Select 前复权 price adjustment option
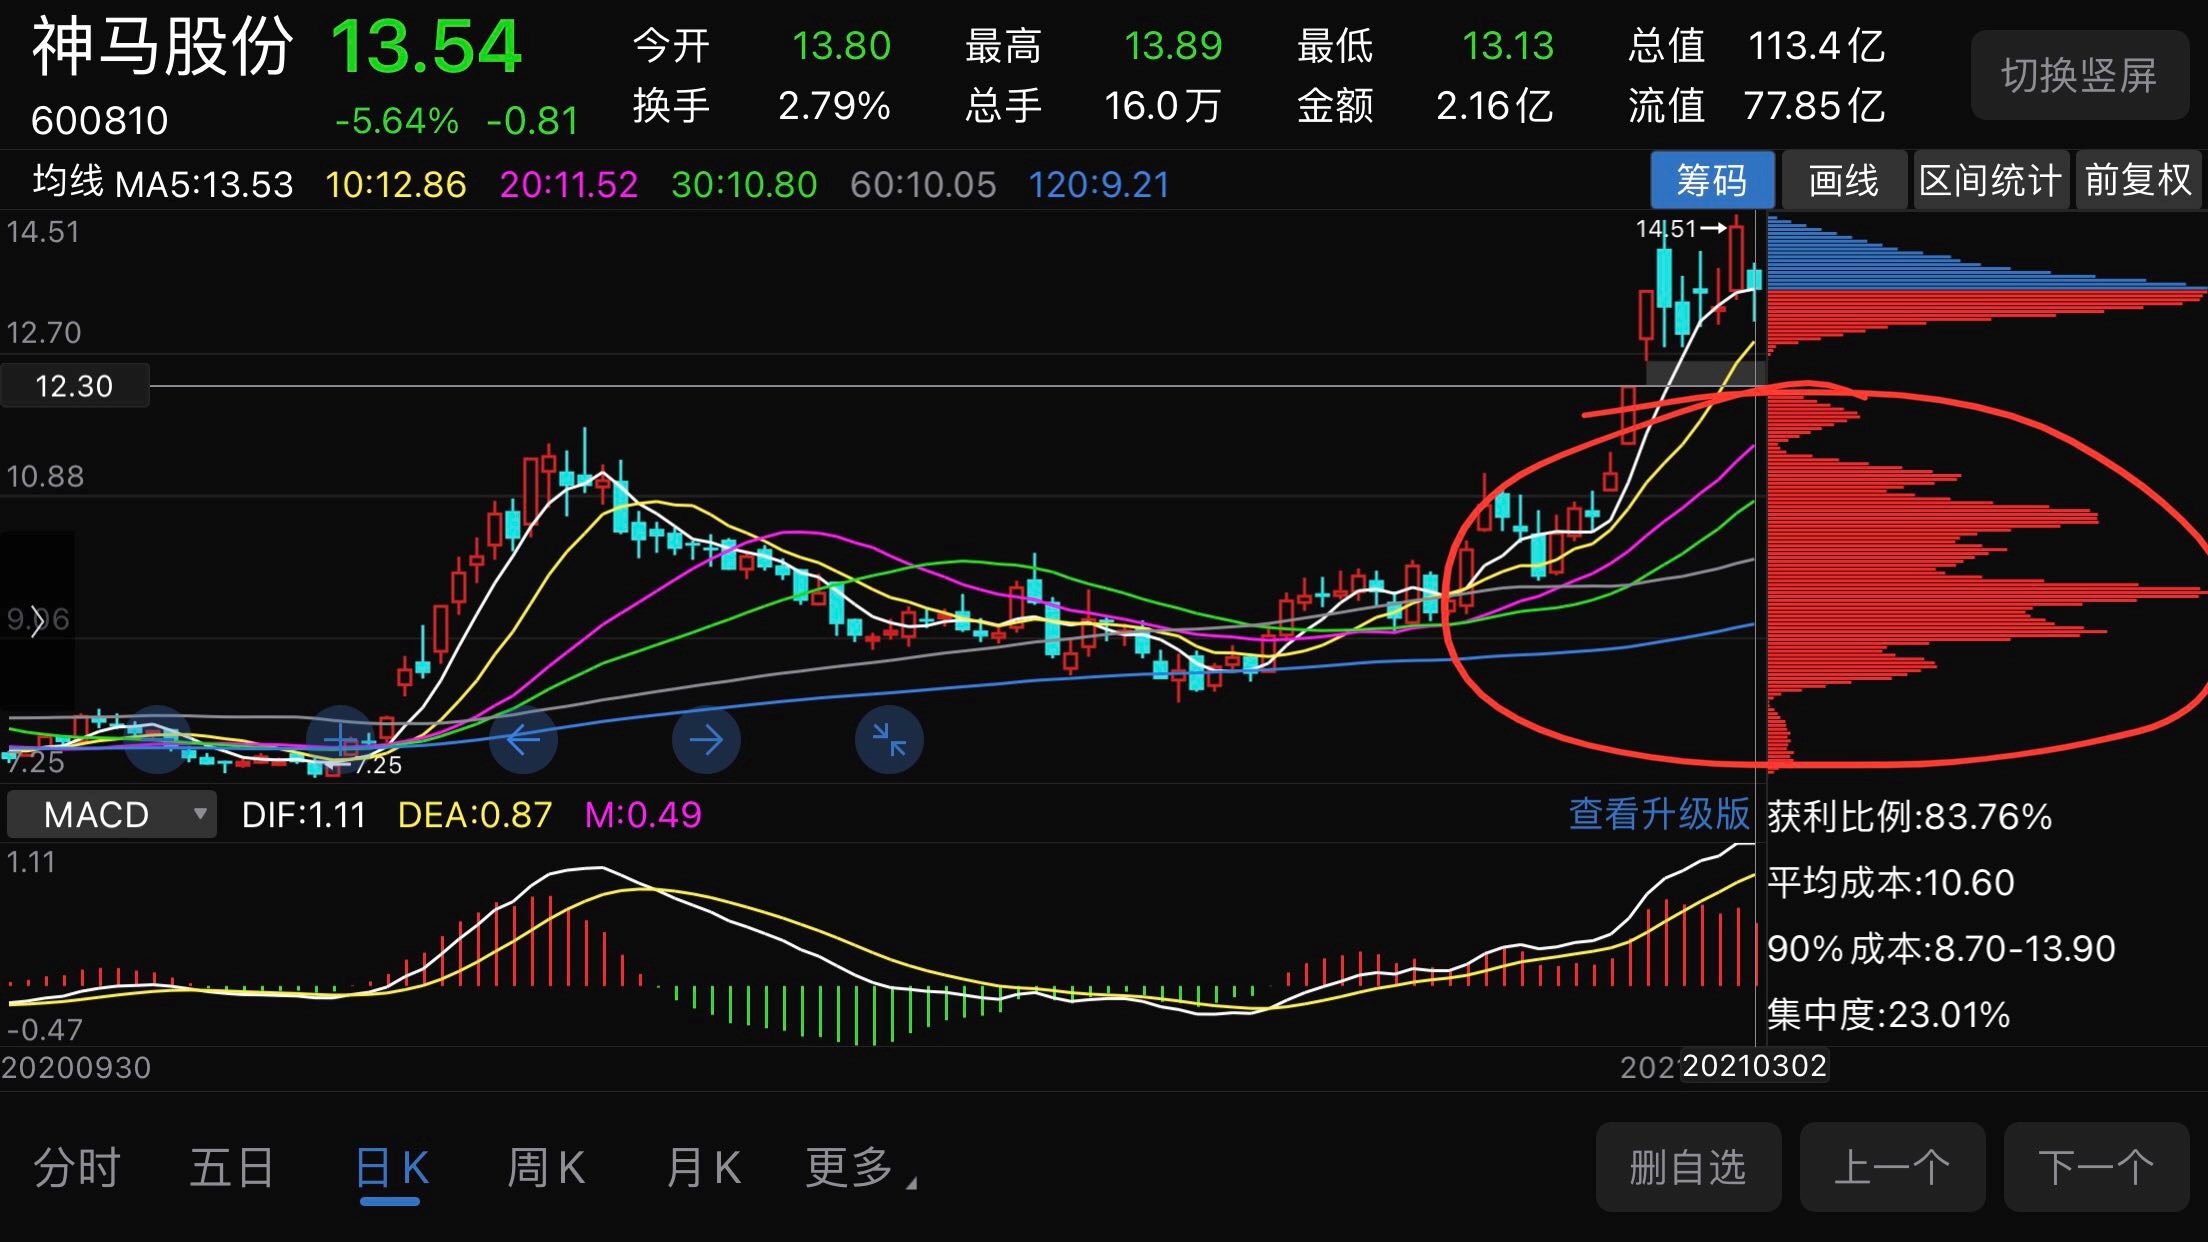Screen dimensions: 2208x1242 click(x=2138, y=181)
